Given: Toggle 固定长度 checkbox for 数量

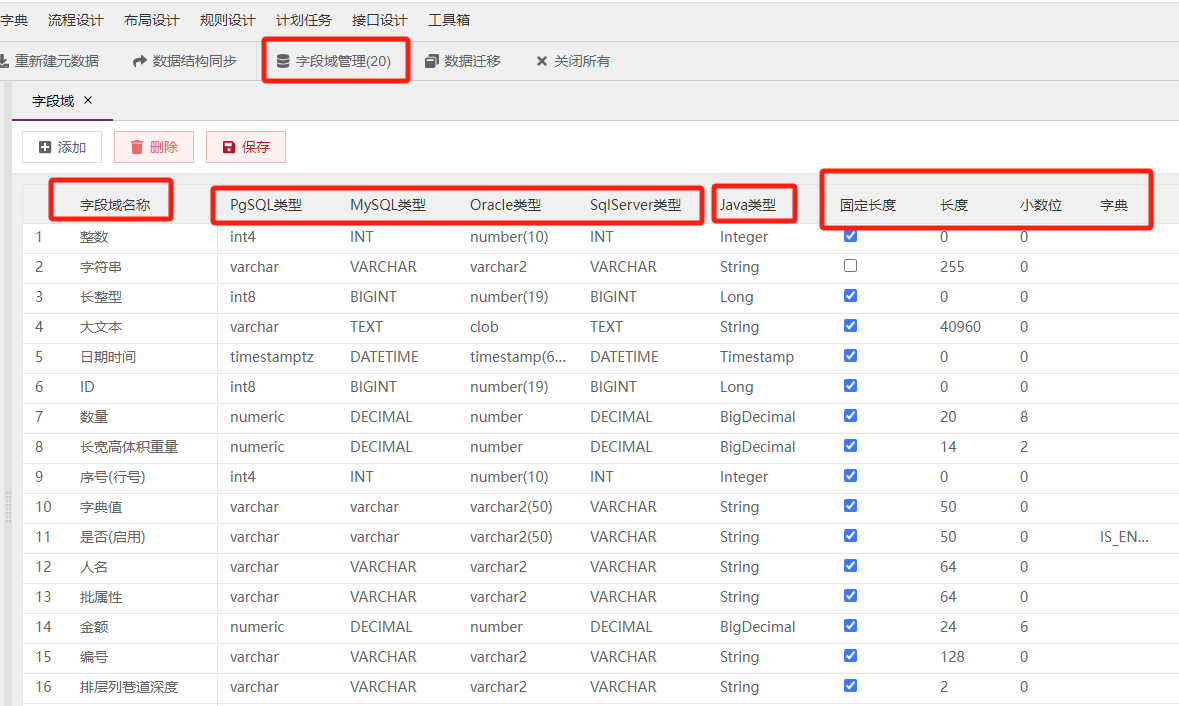Looking at the screenshot, I should 850,416.
